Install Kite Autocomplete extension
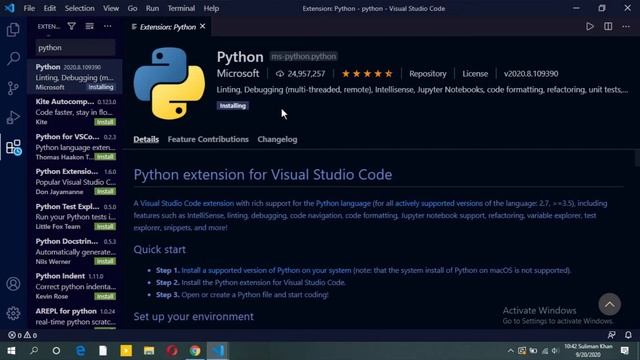Screen dimensions: 640x360 point(105,122)
